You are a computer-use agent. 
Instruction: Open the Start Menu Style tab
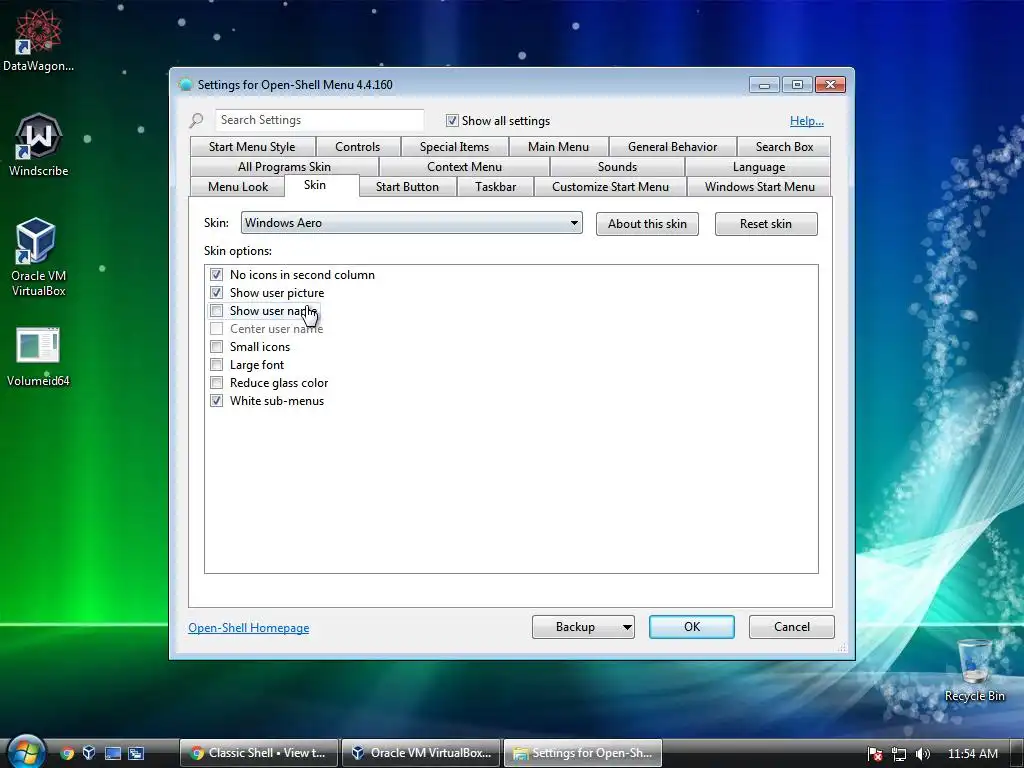coord(252,146)
